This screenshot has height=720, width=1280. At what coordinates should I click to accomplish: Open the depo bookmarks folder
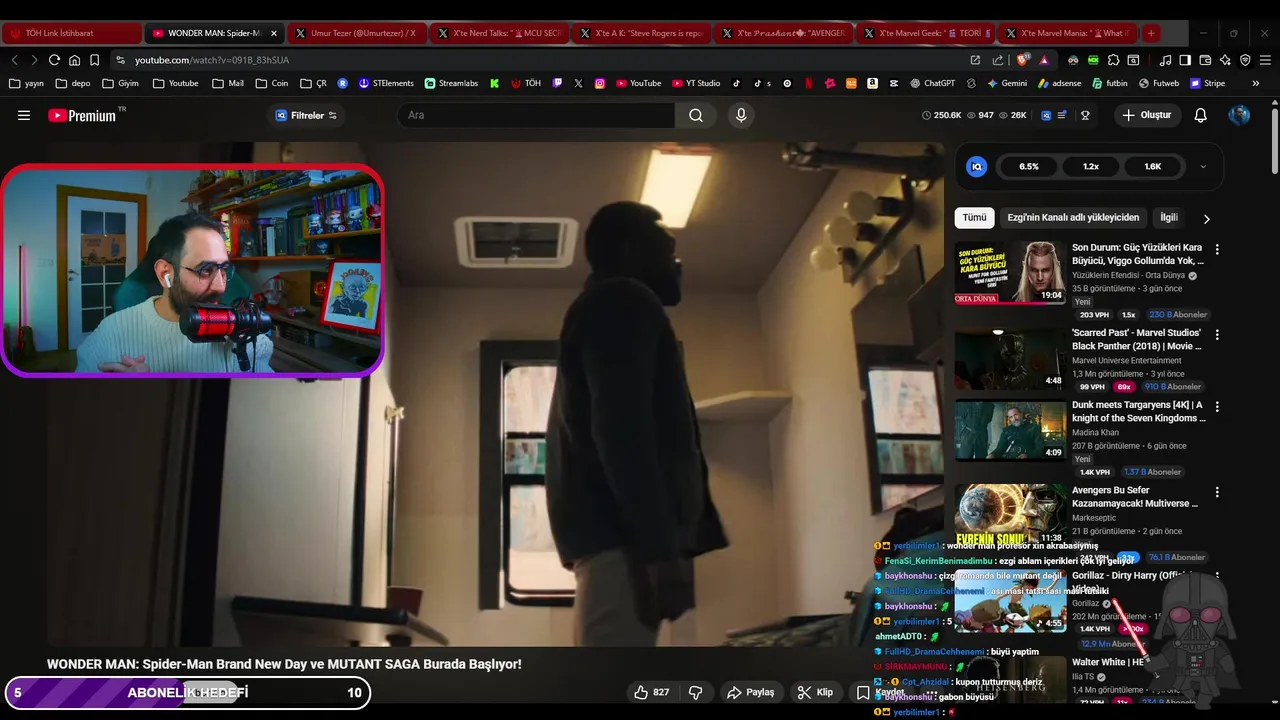tap(73, 83)
